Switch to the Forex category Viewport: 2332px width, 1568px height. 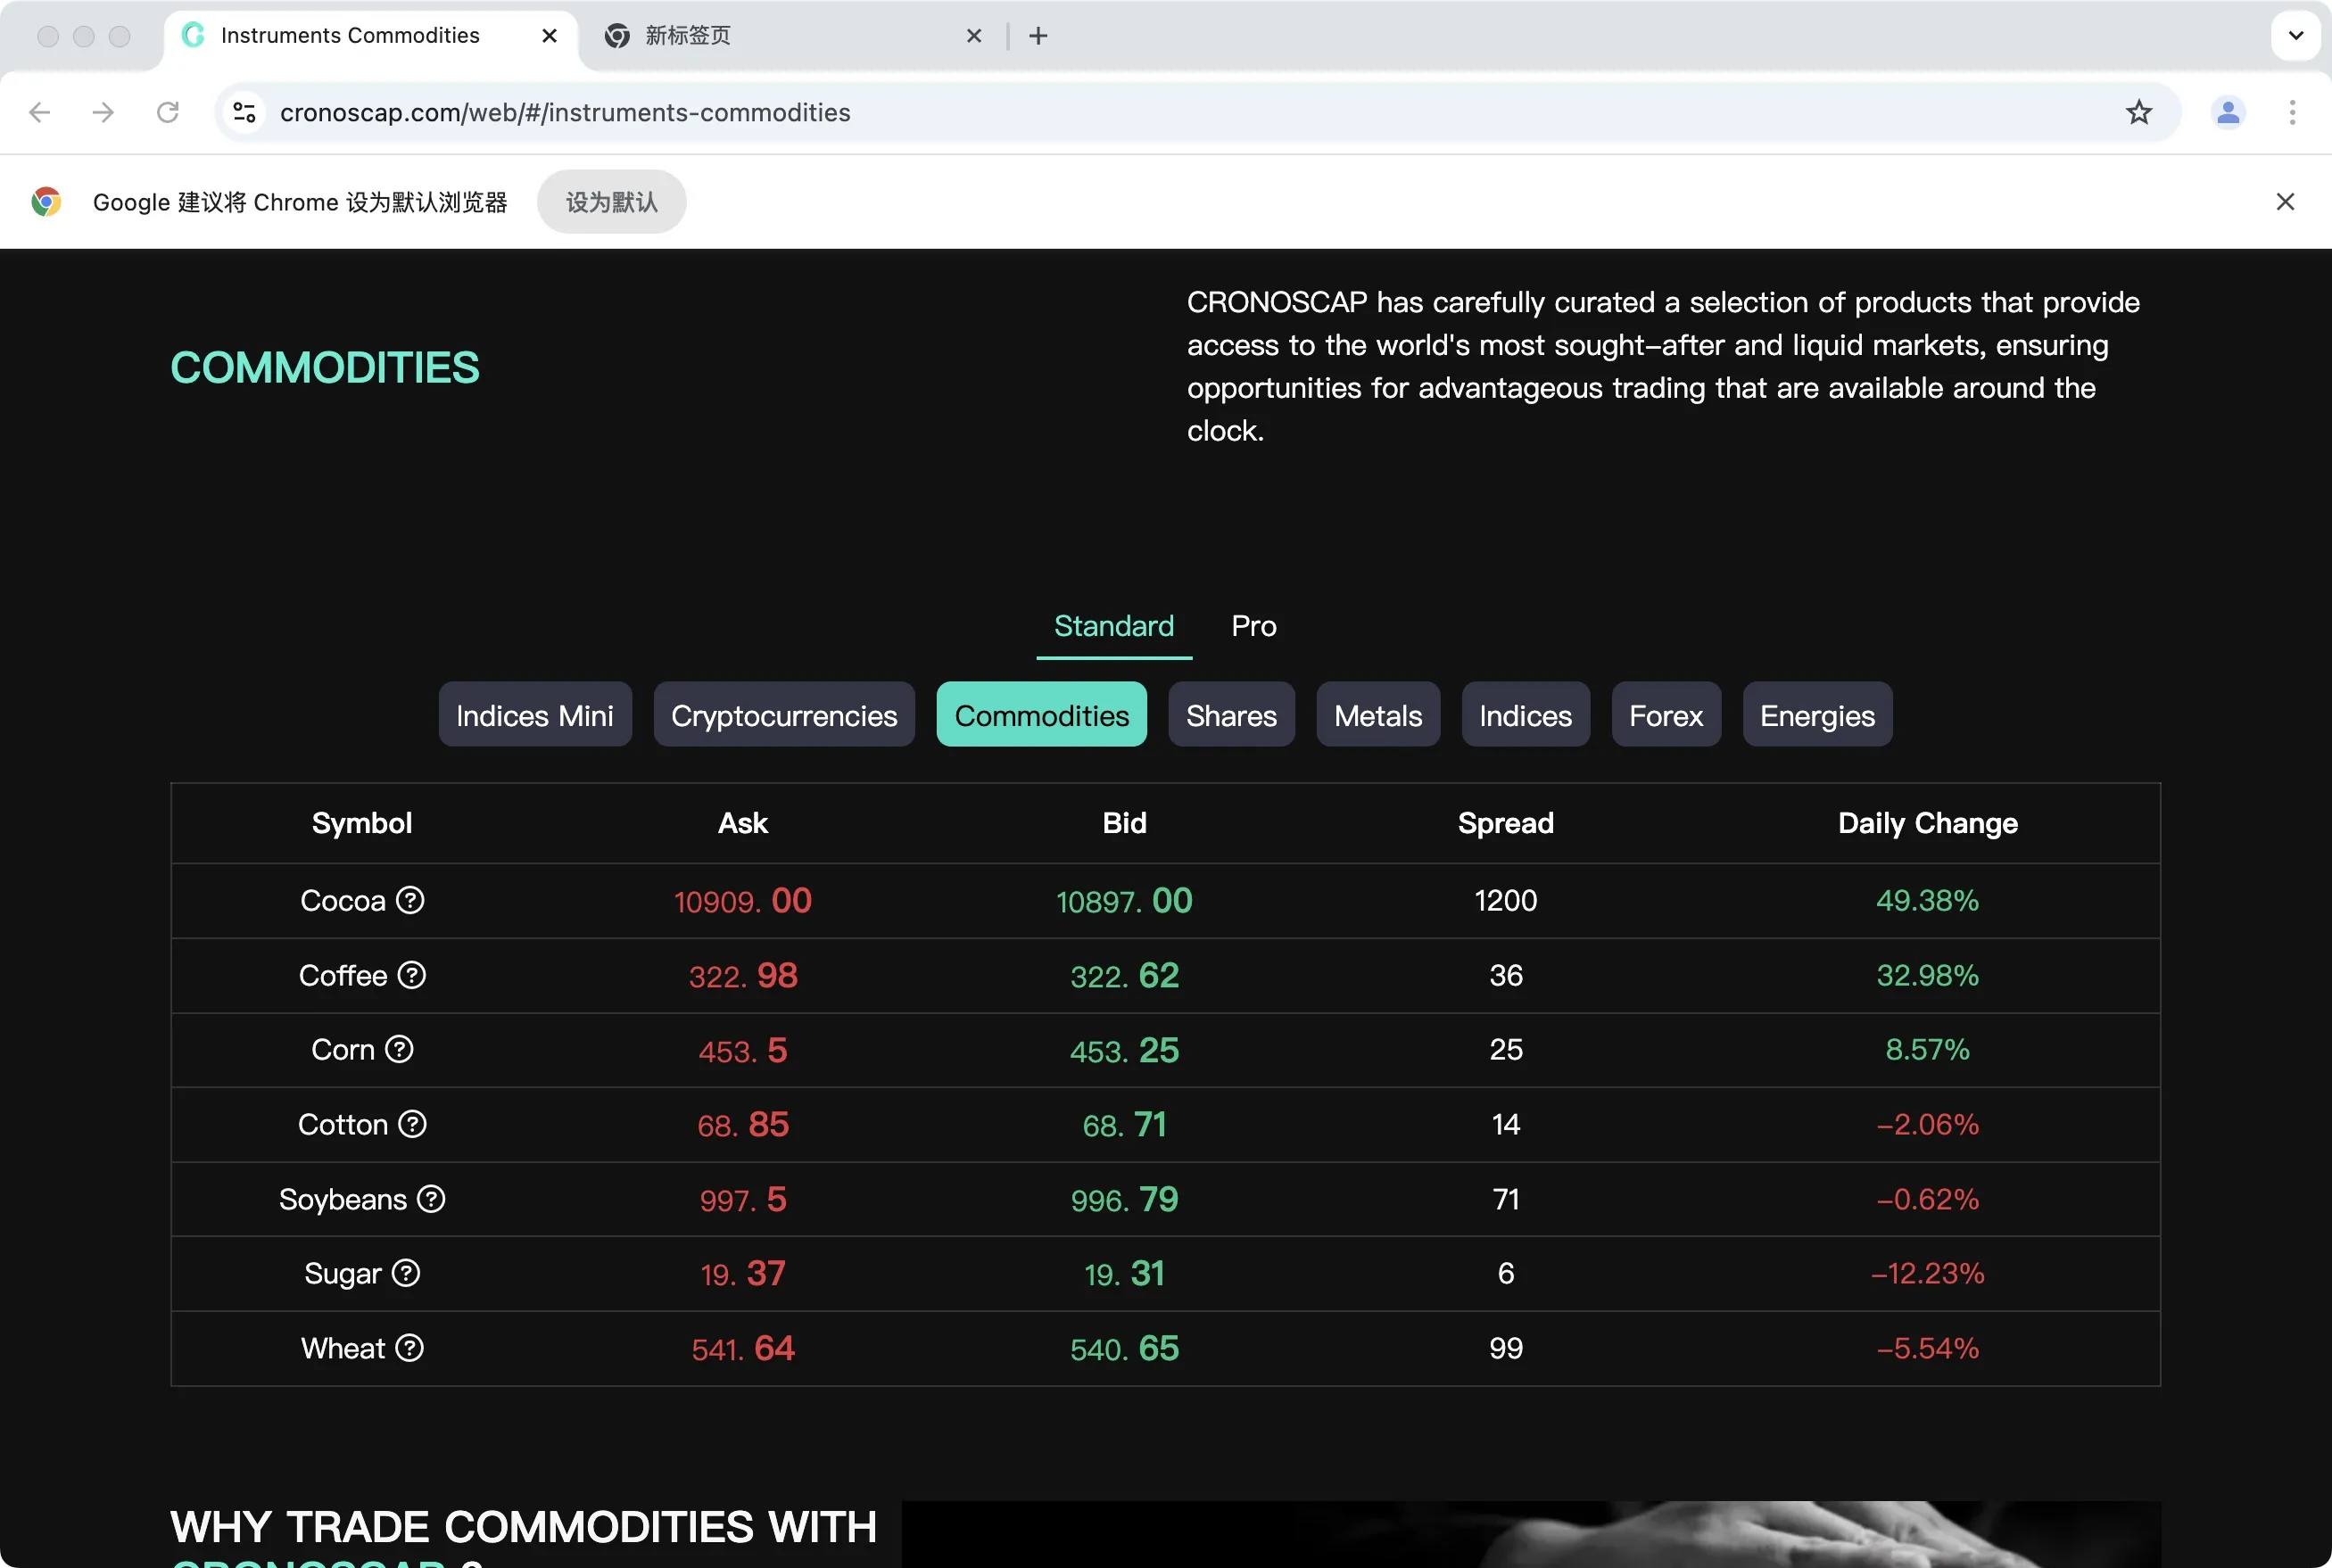click(1666, 714)
